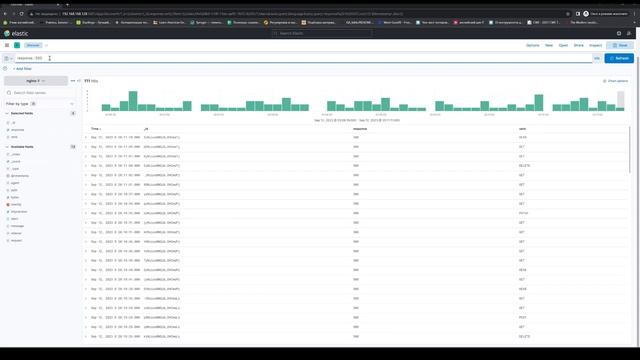Open the browser profile icon
This screenshot has width=640, height=360.
(x=586, y=14)
